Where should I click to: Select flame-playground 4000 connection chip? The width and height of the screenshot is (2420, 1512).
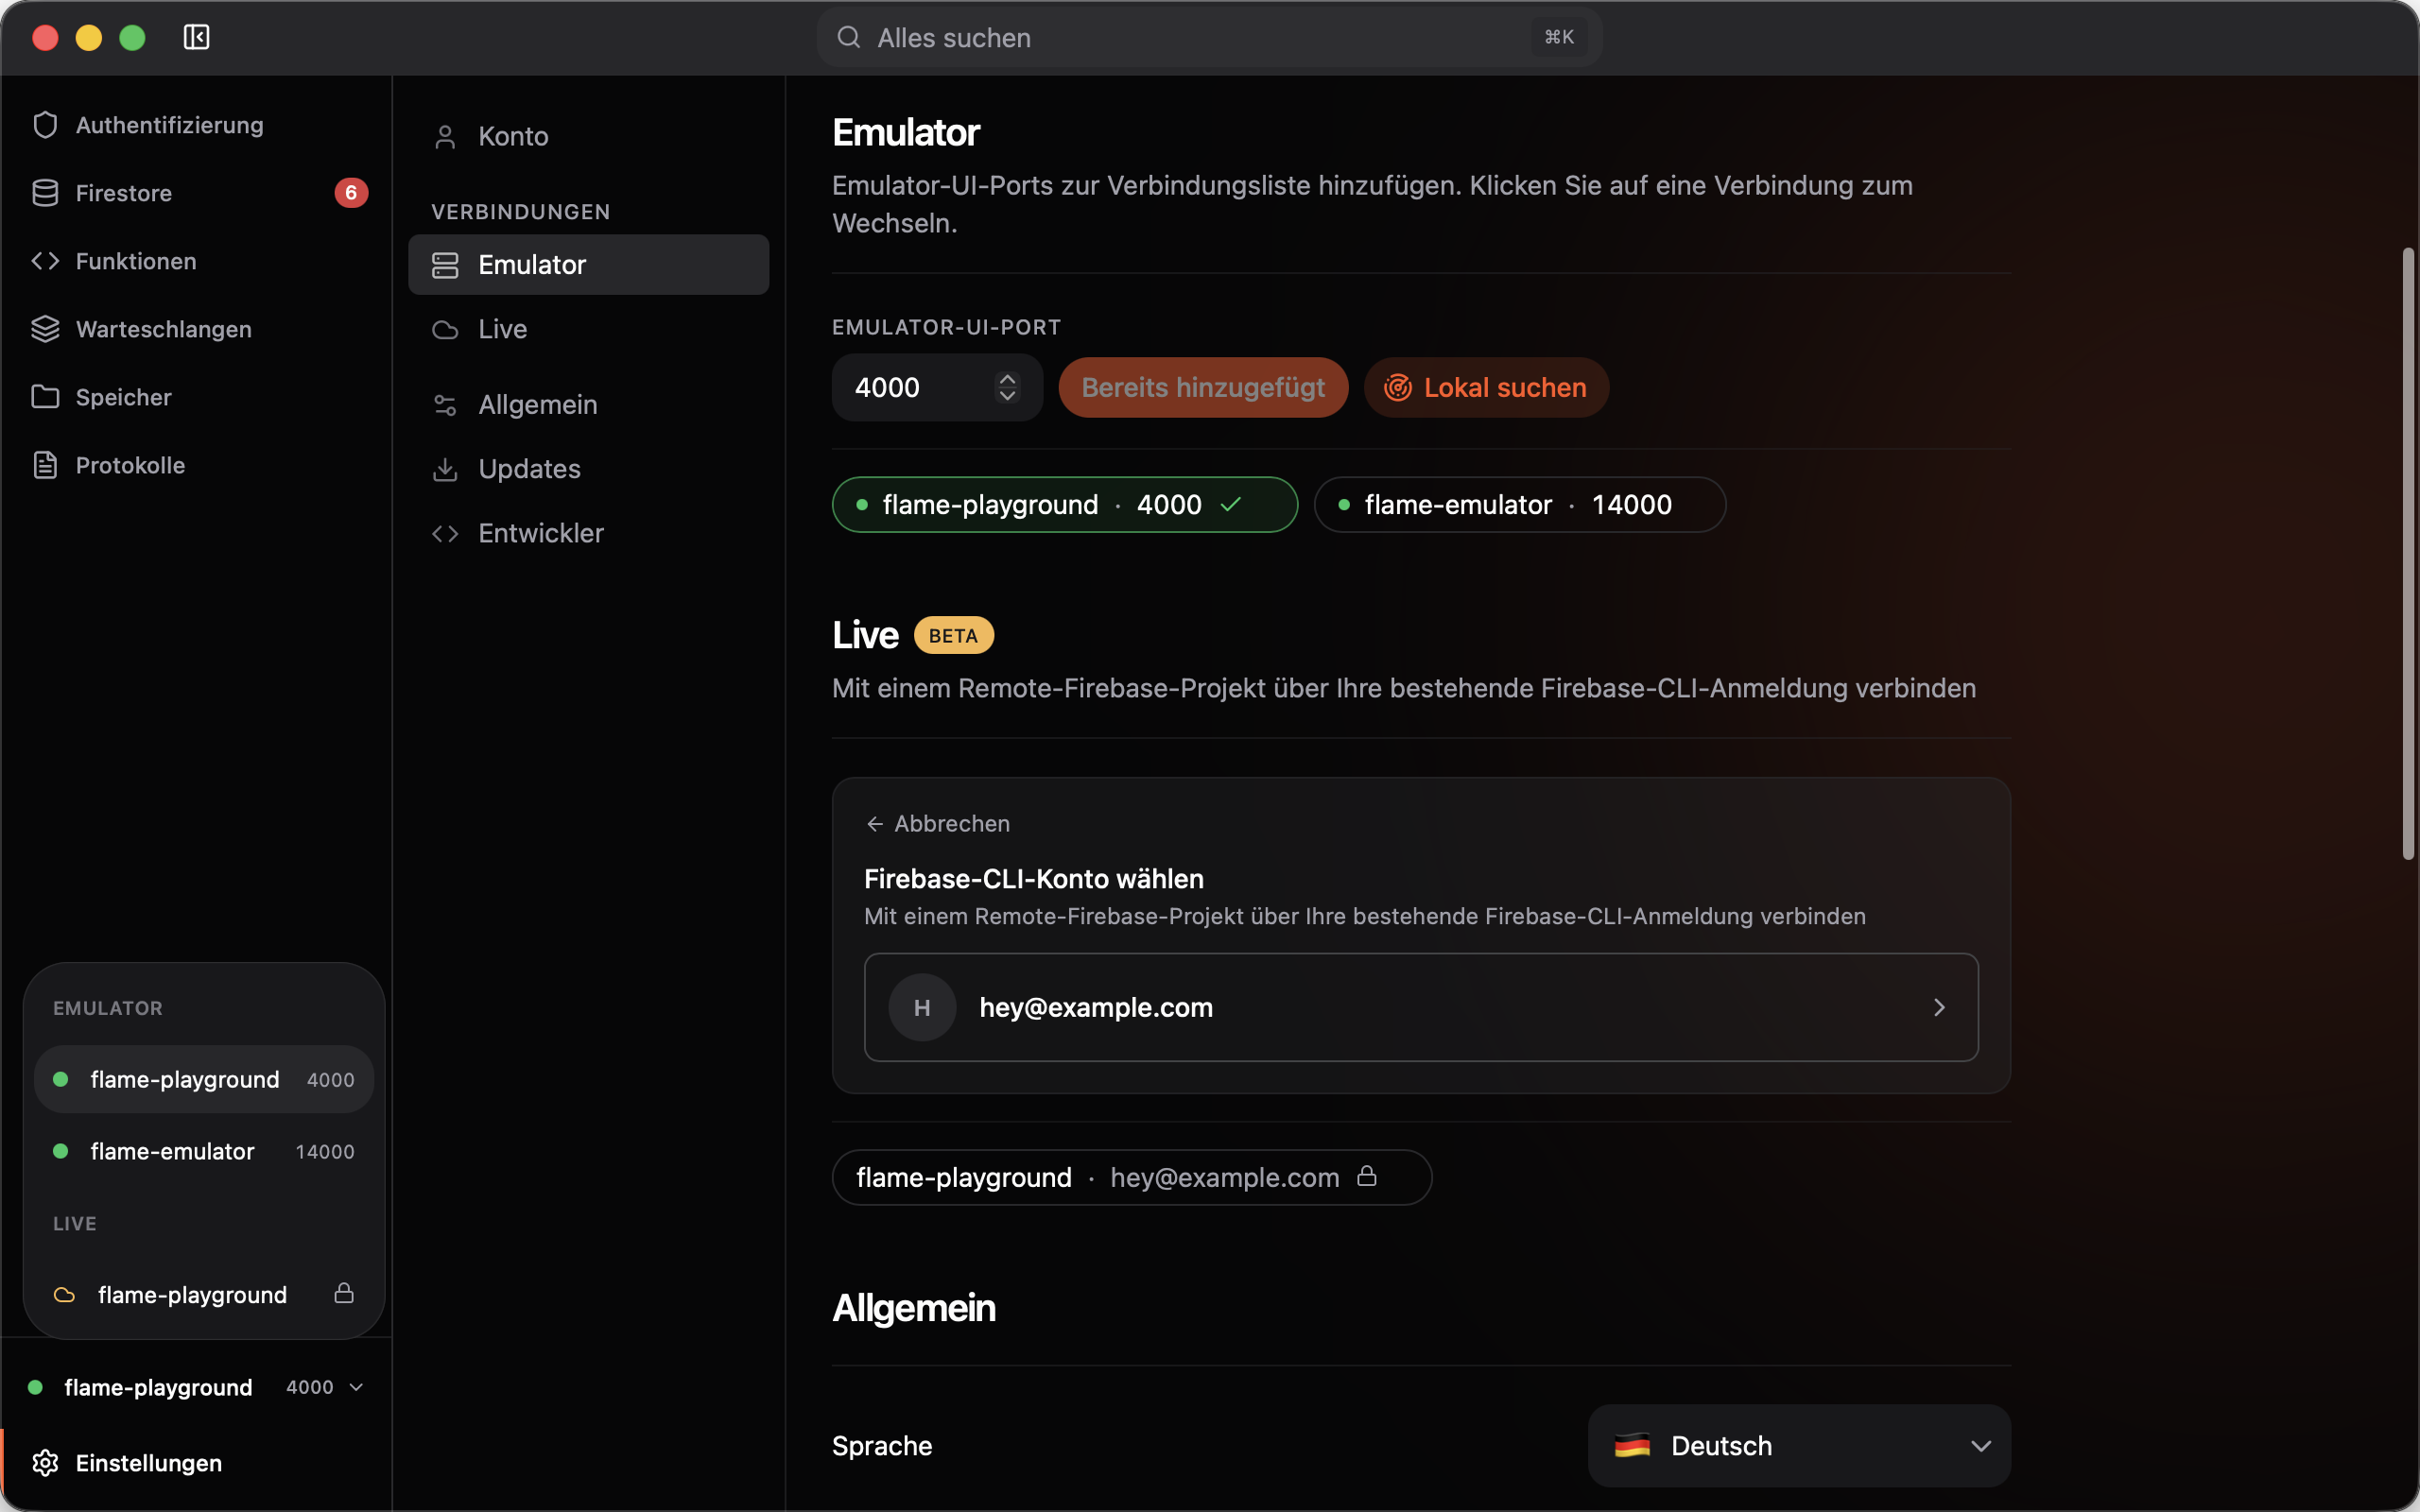click(x=1064, y=505)
